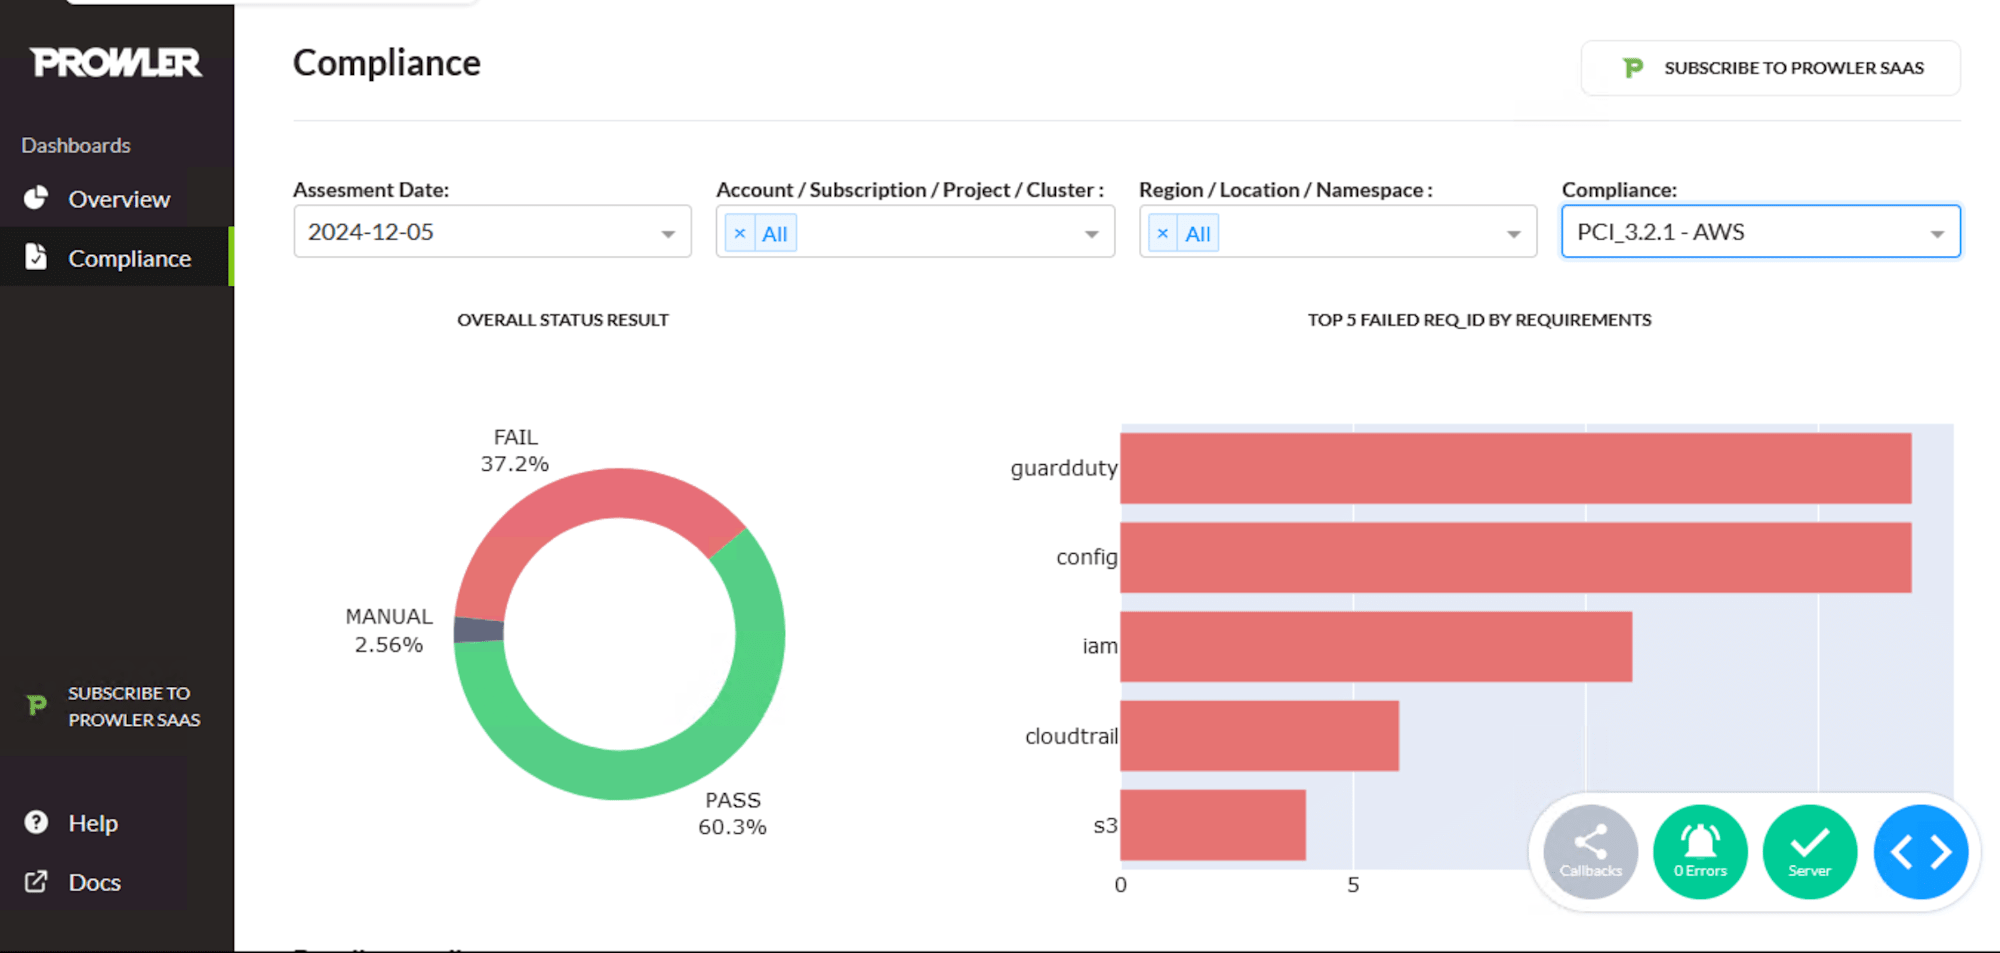This screenshot has height=953, width=2000.
Task: Expand the Account / Subscription dropdown arrow
Action: tap(1091, 234)
